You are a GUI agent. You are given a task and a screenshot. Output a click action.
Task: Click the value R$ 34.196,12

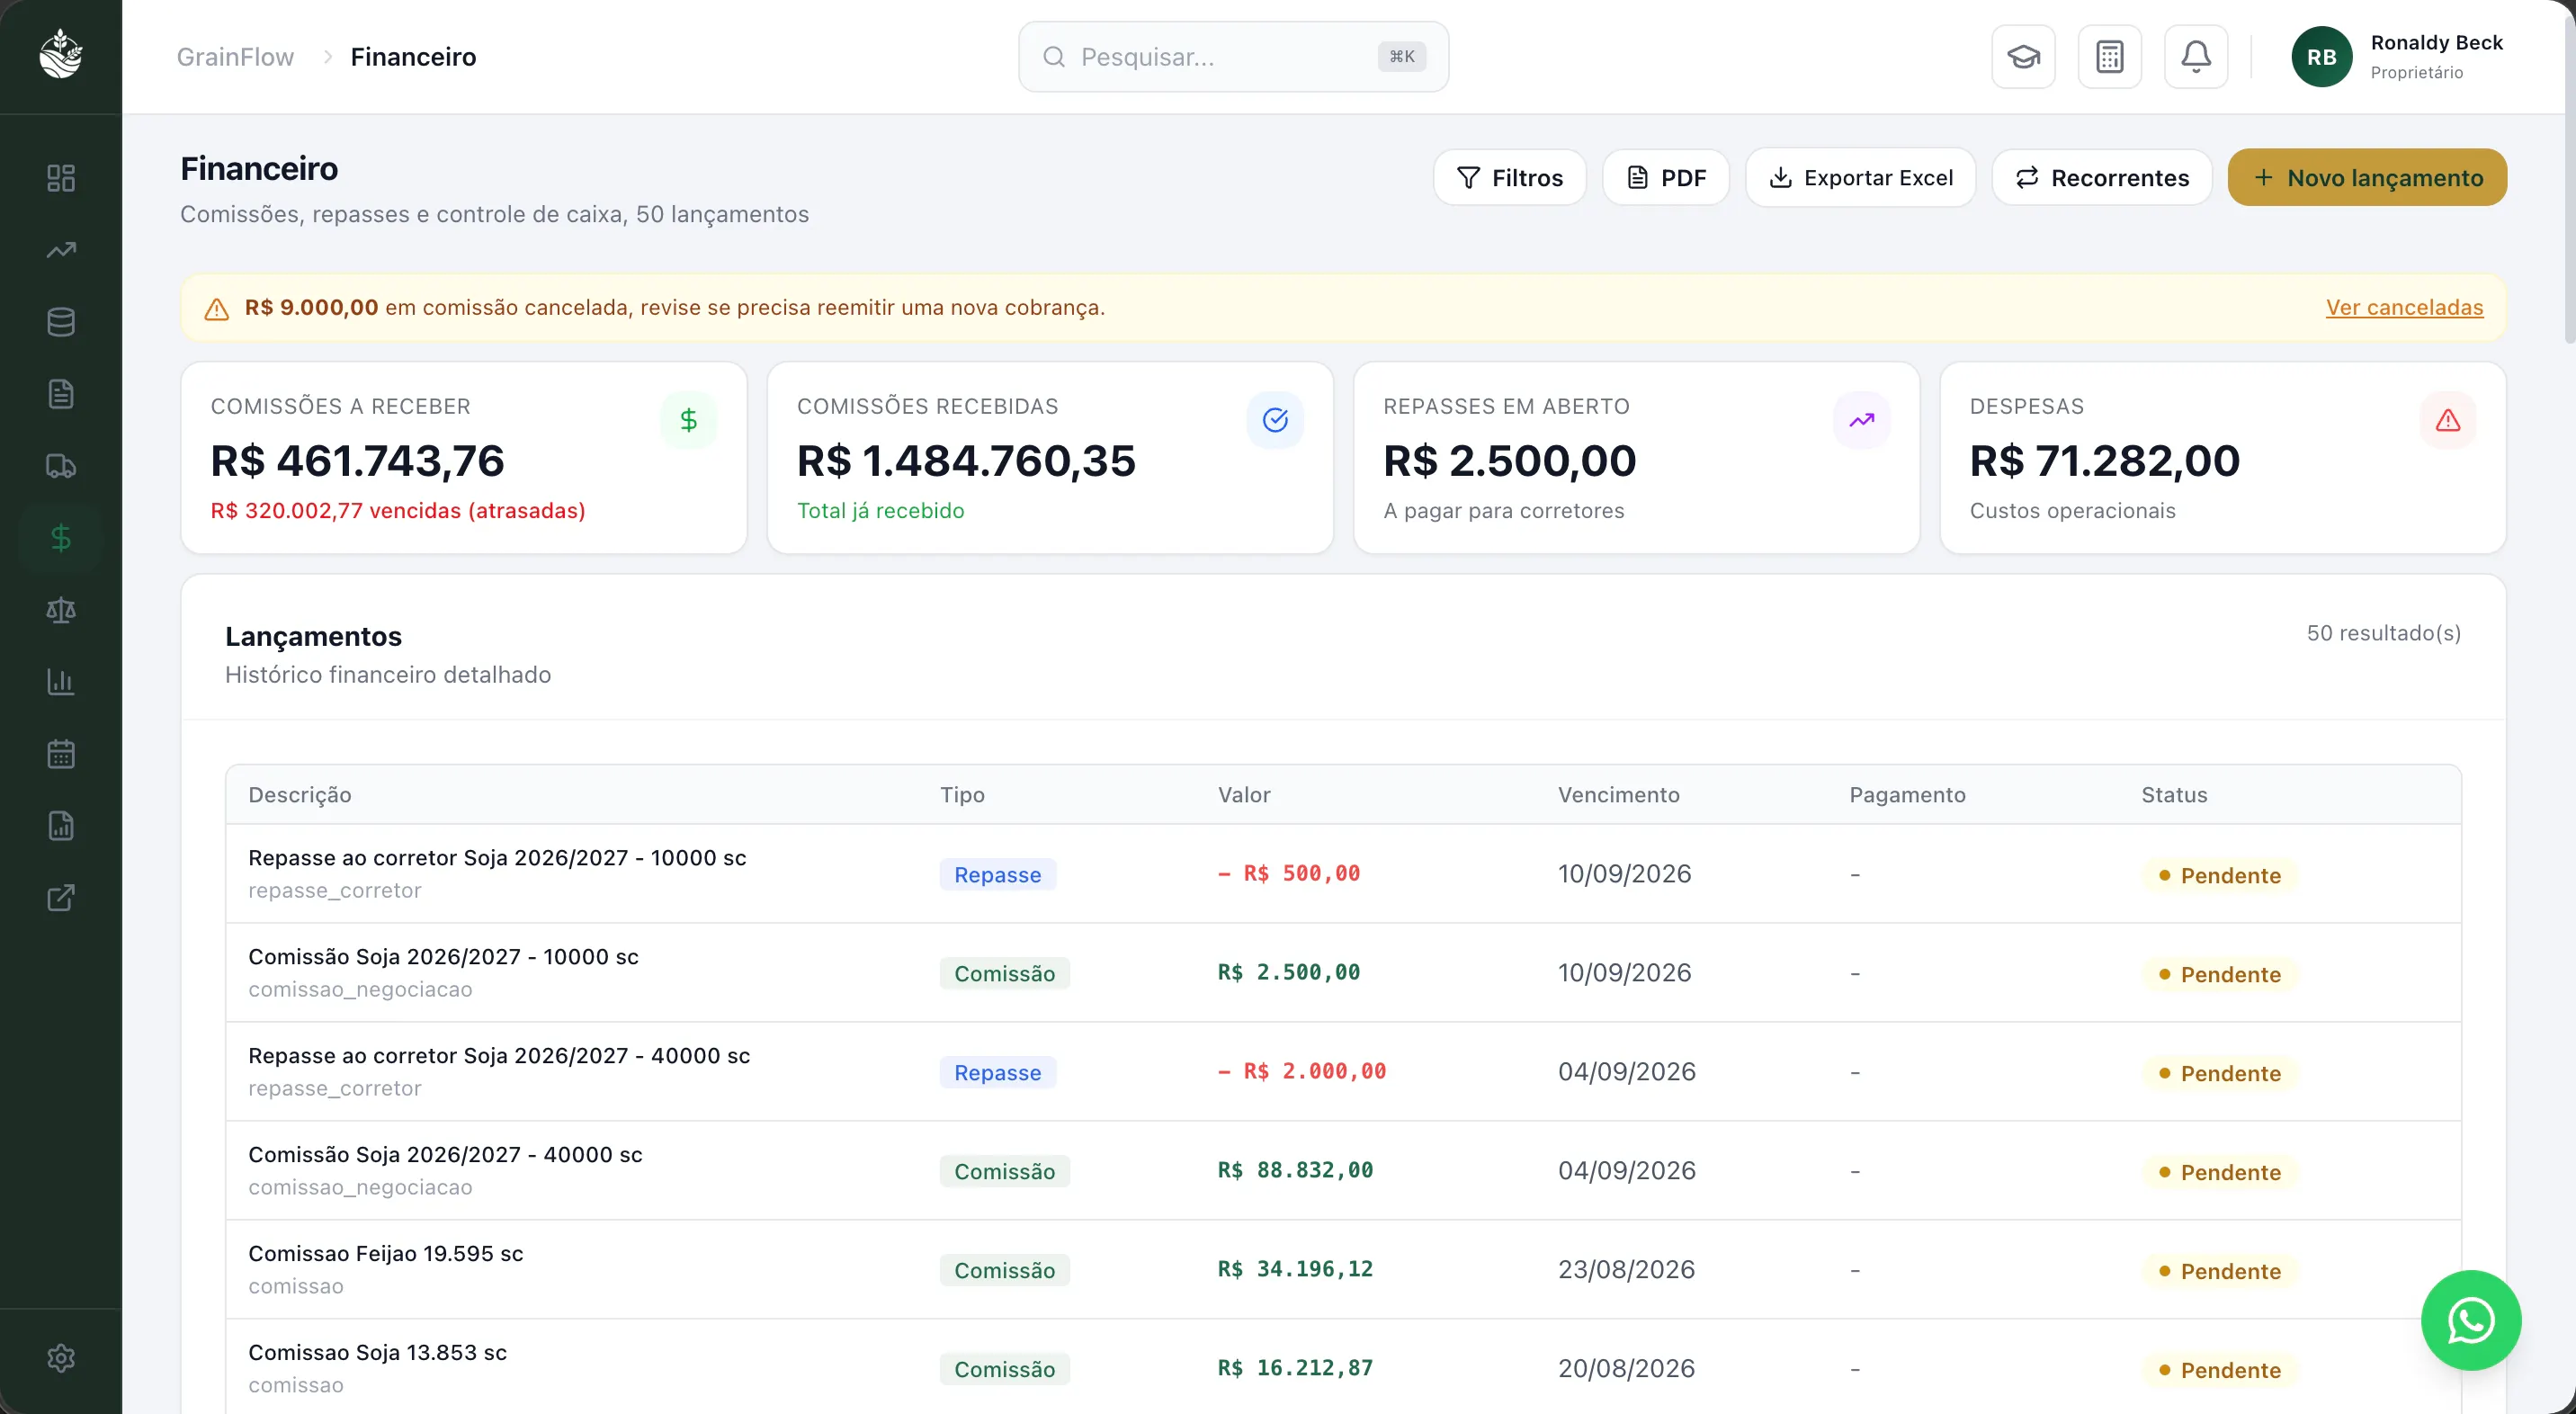(x=1295, y=1269)
